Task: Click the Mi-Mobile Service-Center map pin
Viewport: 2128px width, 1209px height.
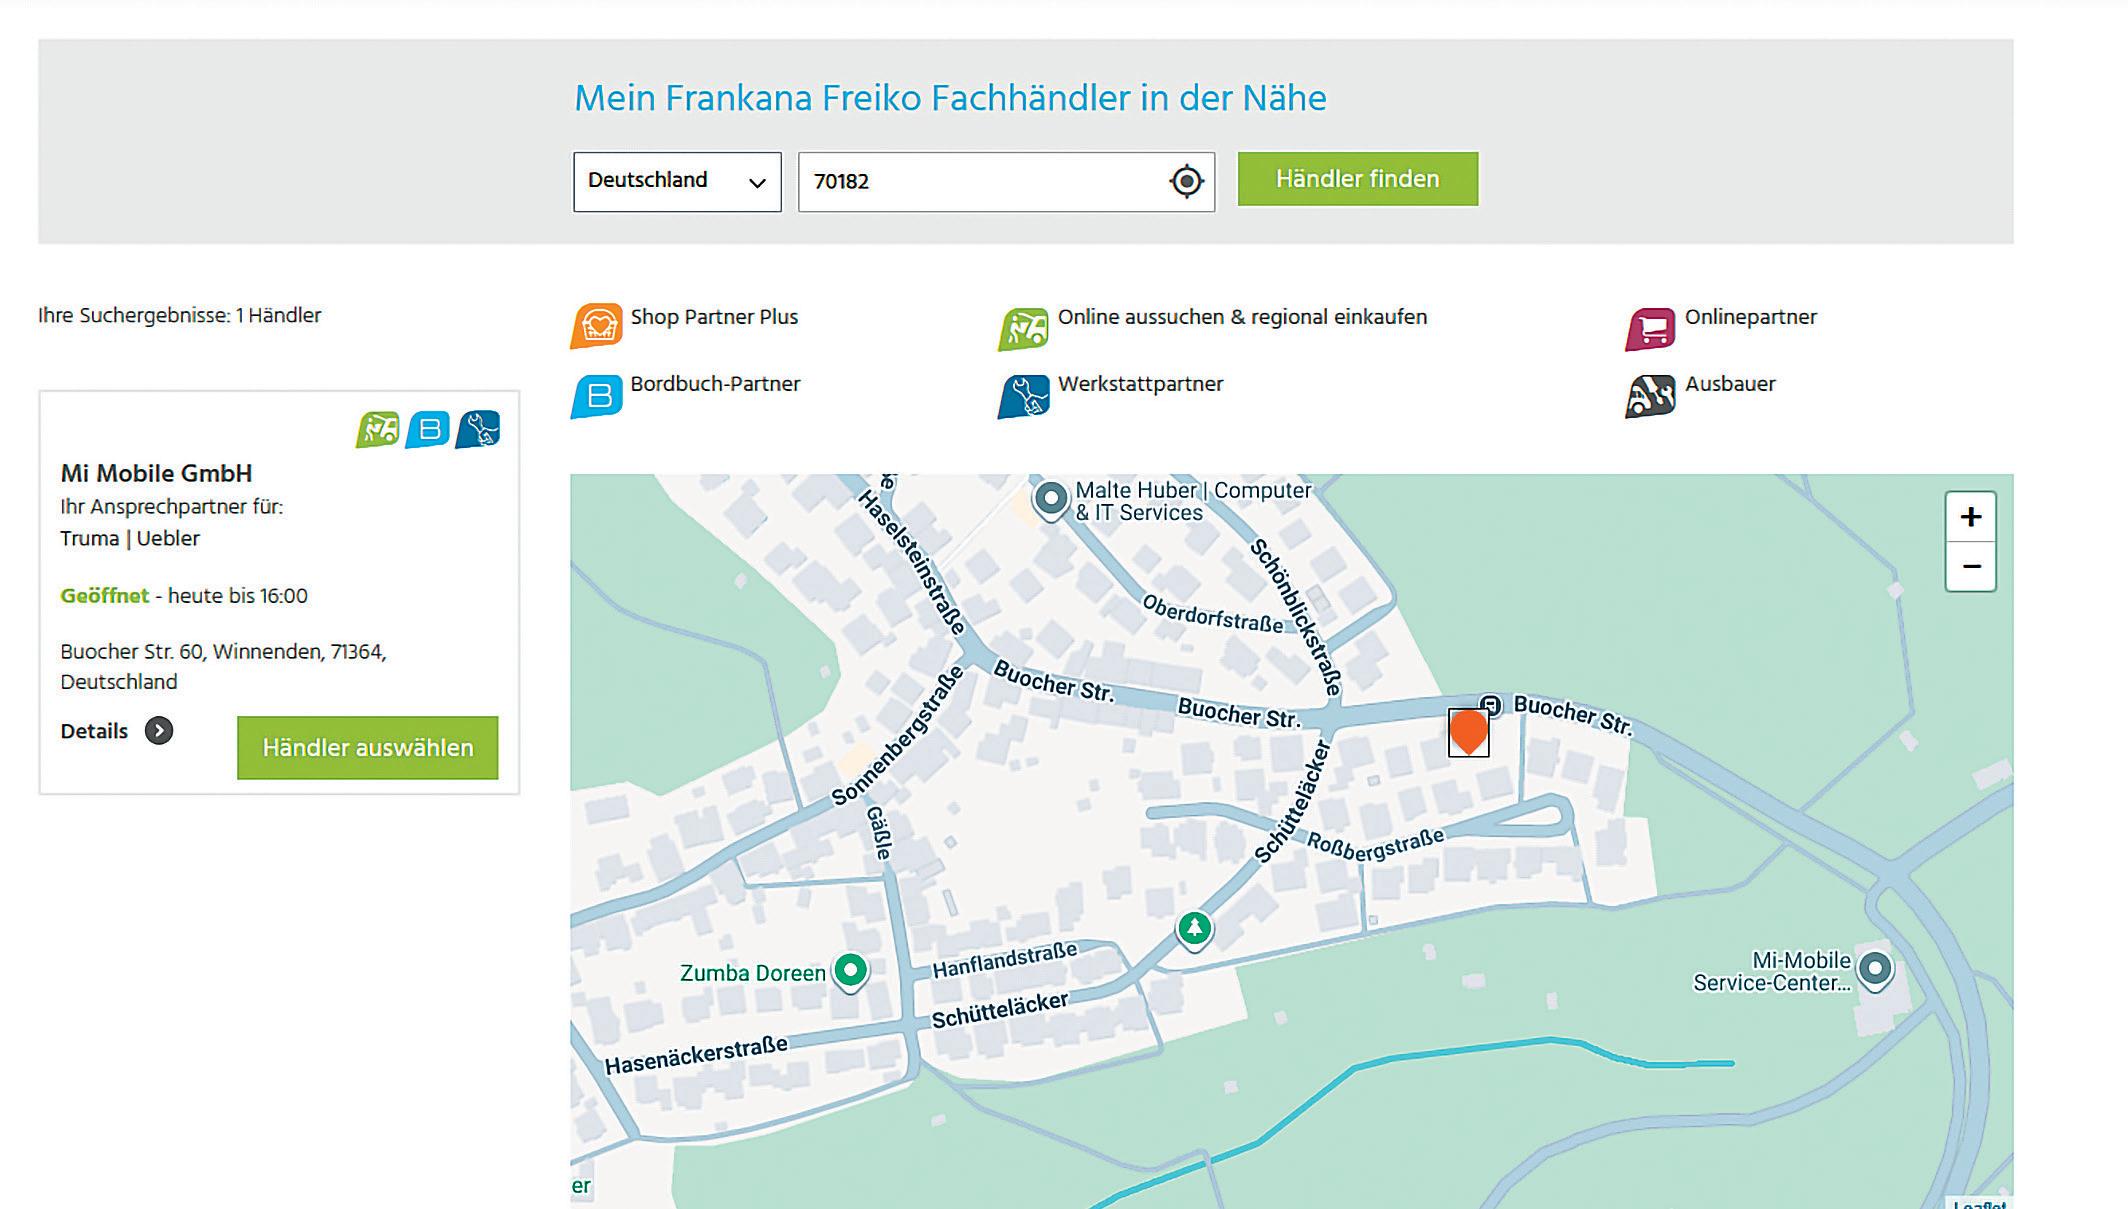Action: 1875,968
